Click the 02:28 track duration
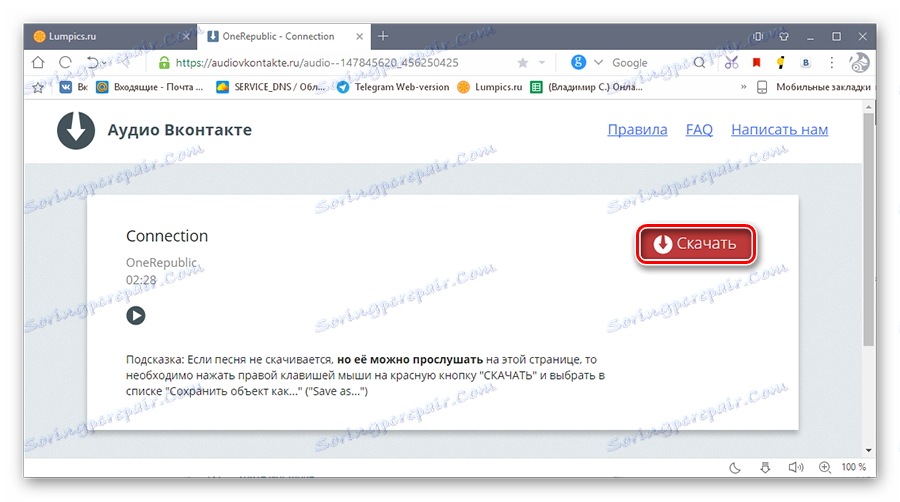 point(141,280)
